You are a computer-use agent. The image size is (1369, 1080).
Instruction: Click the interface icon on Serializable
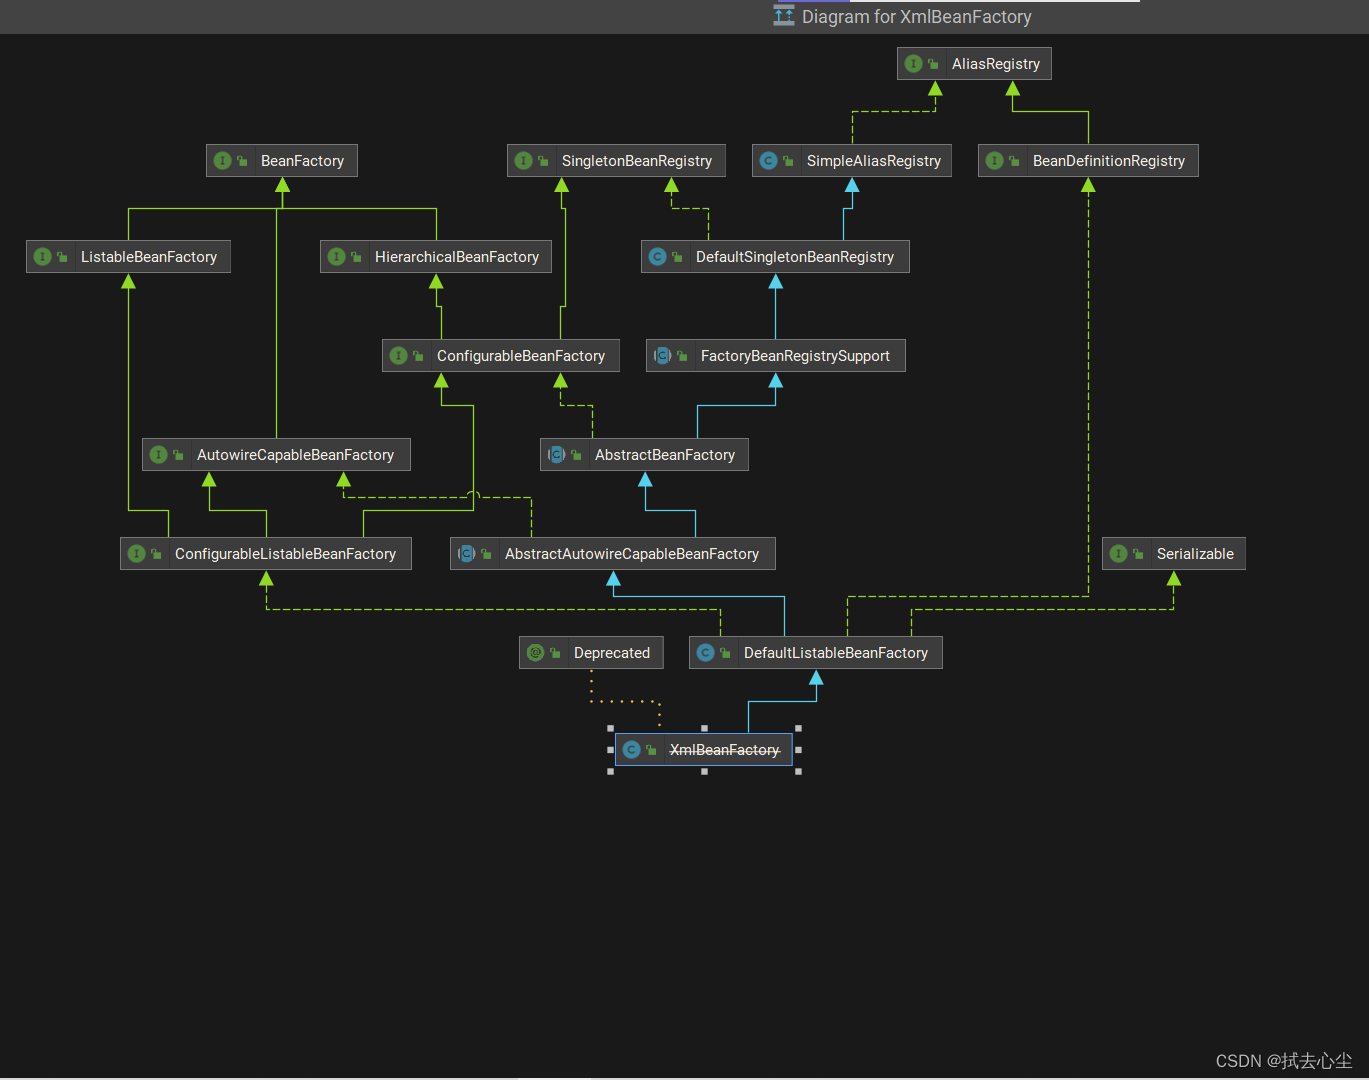pos(1118,554)
